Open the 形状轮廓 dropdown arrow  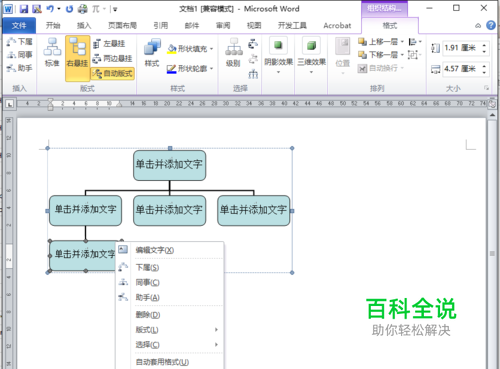(212, 69)
